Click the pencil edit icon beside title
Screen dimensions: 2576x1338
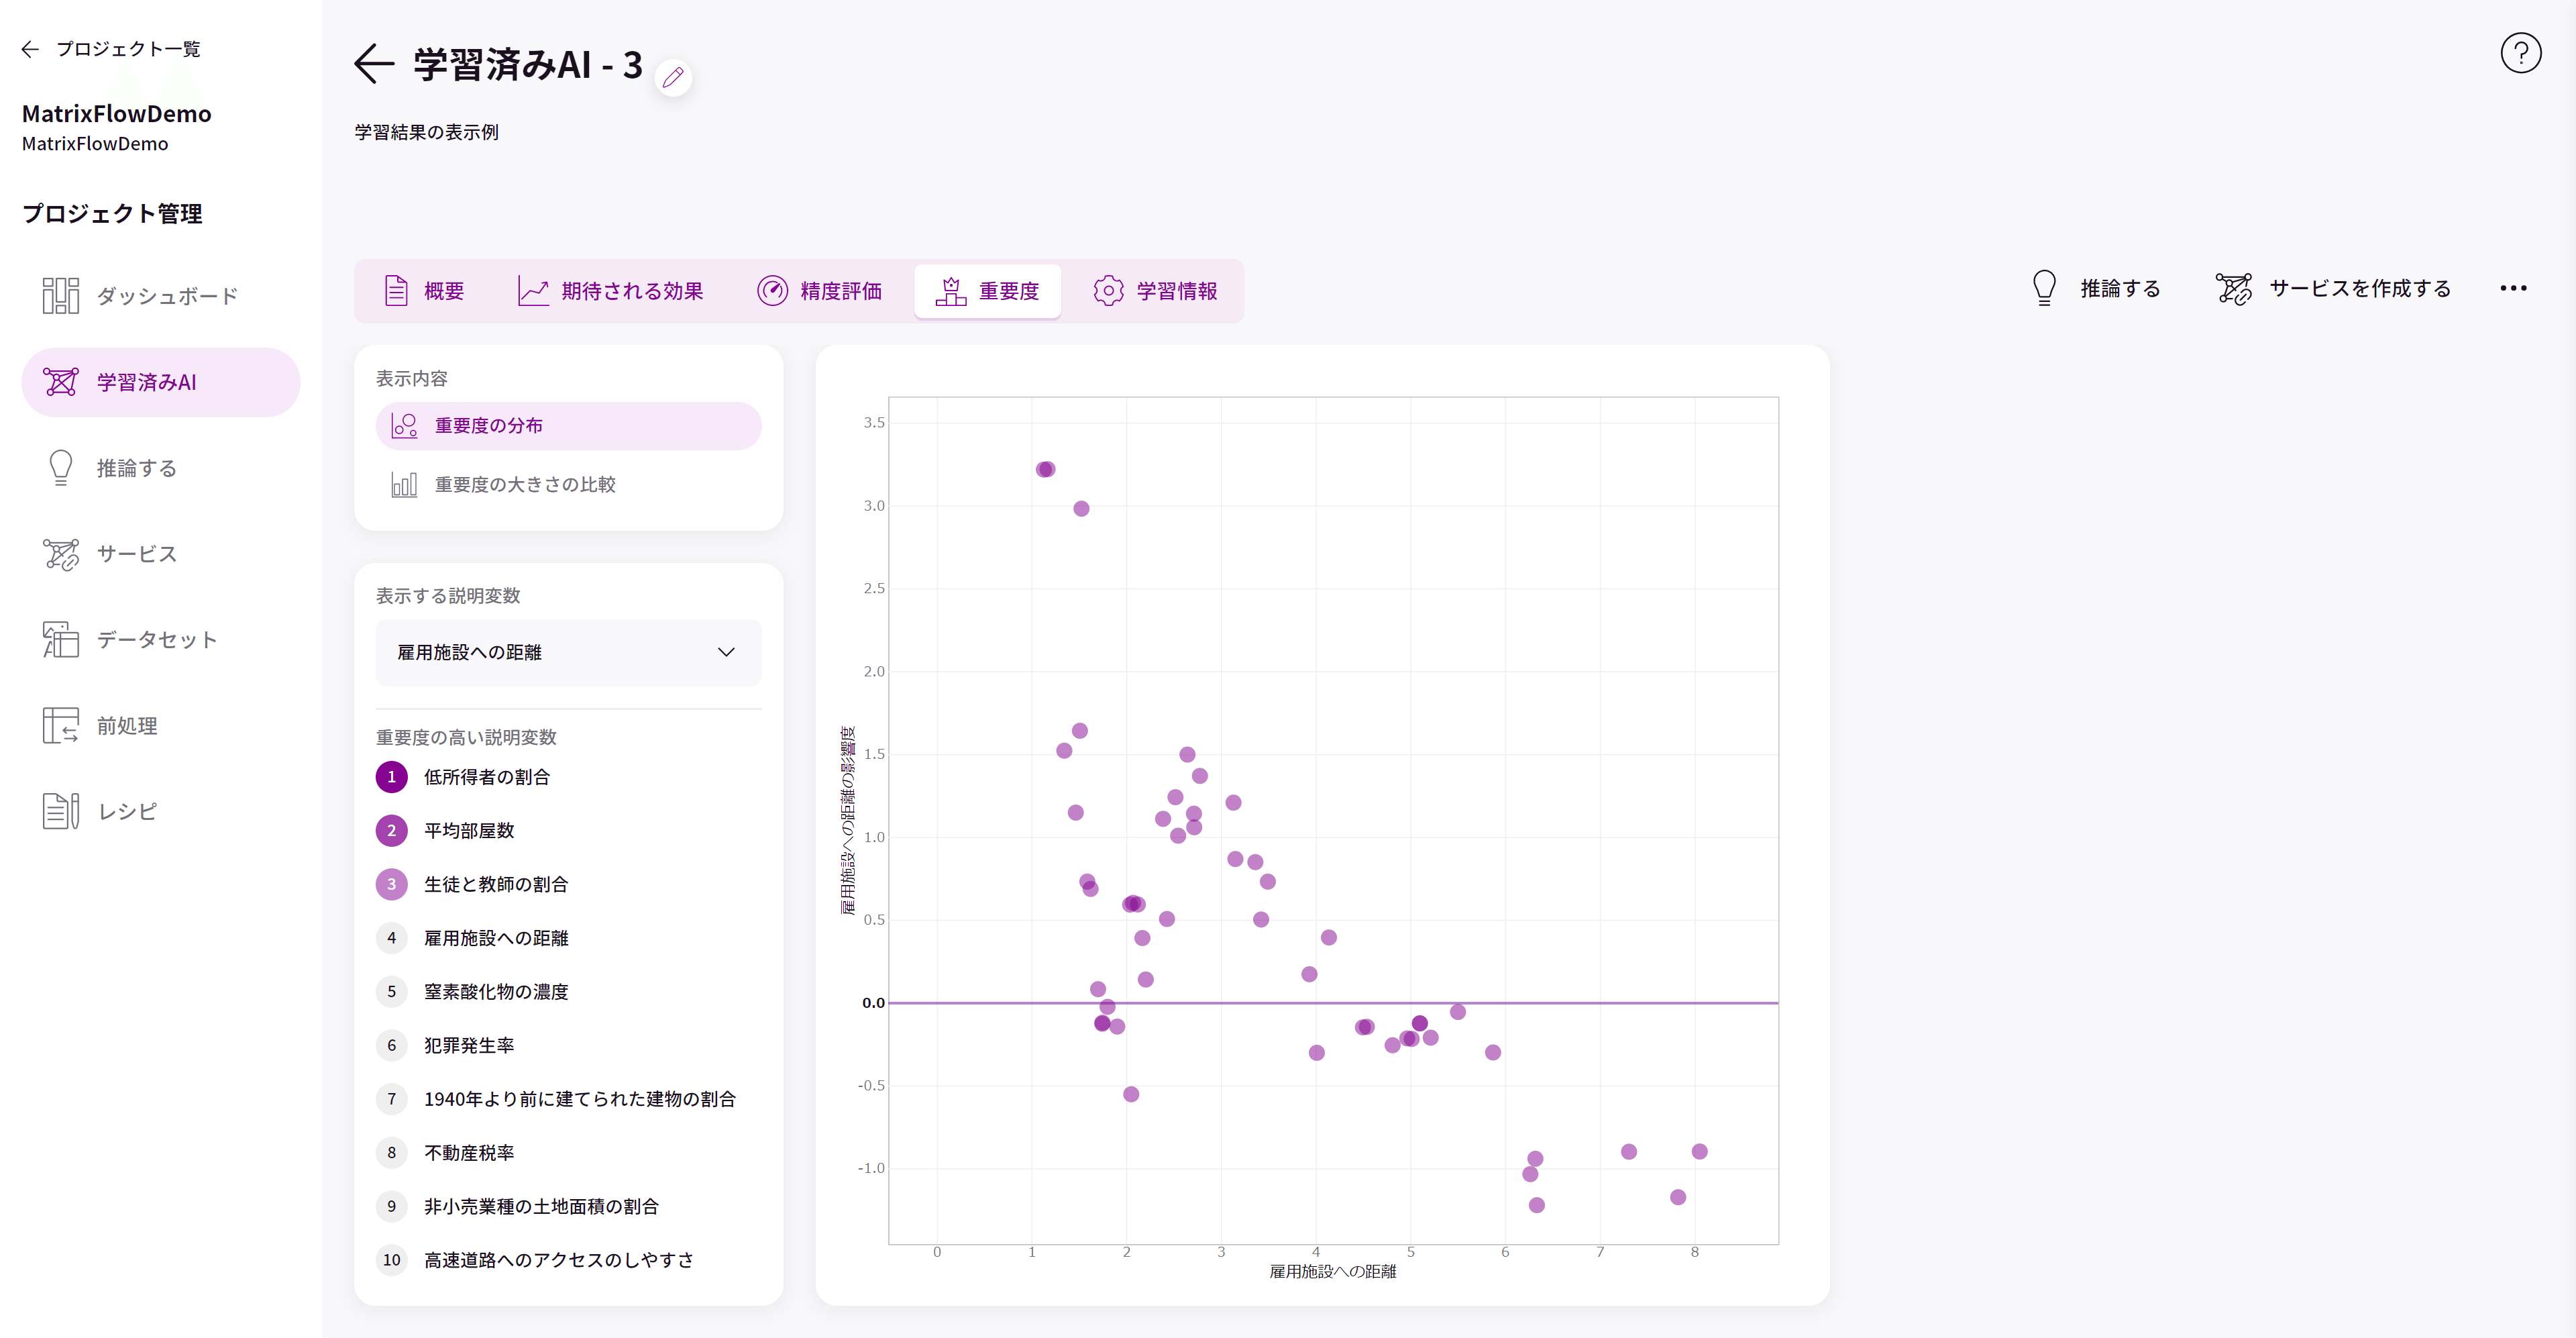coord(673,77)
